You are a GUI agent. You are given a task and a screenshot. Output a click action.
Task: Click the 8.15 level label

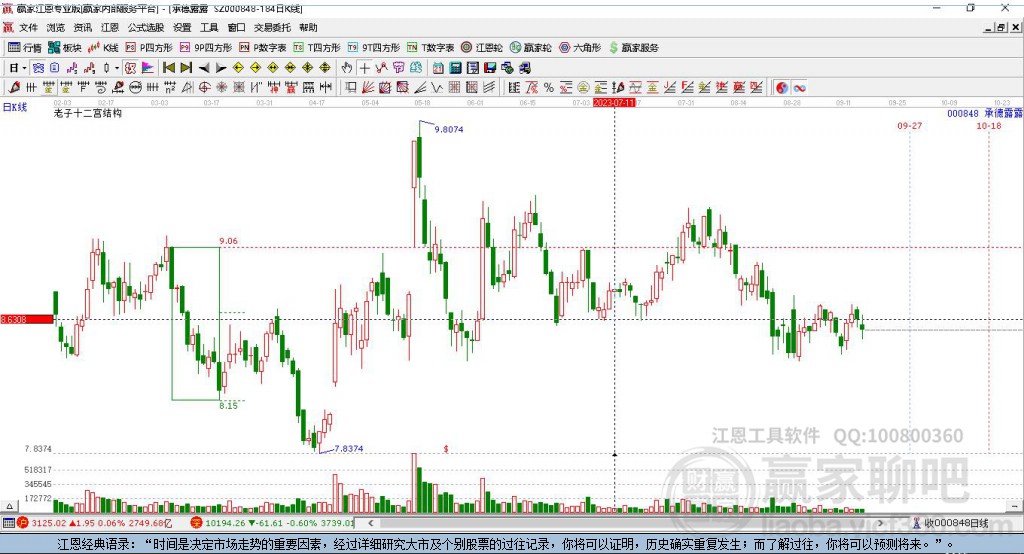[x=229, y=406]
